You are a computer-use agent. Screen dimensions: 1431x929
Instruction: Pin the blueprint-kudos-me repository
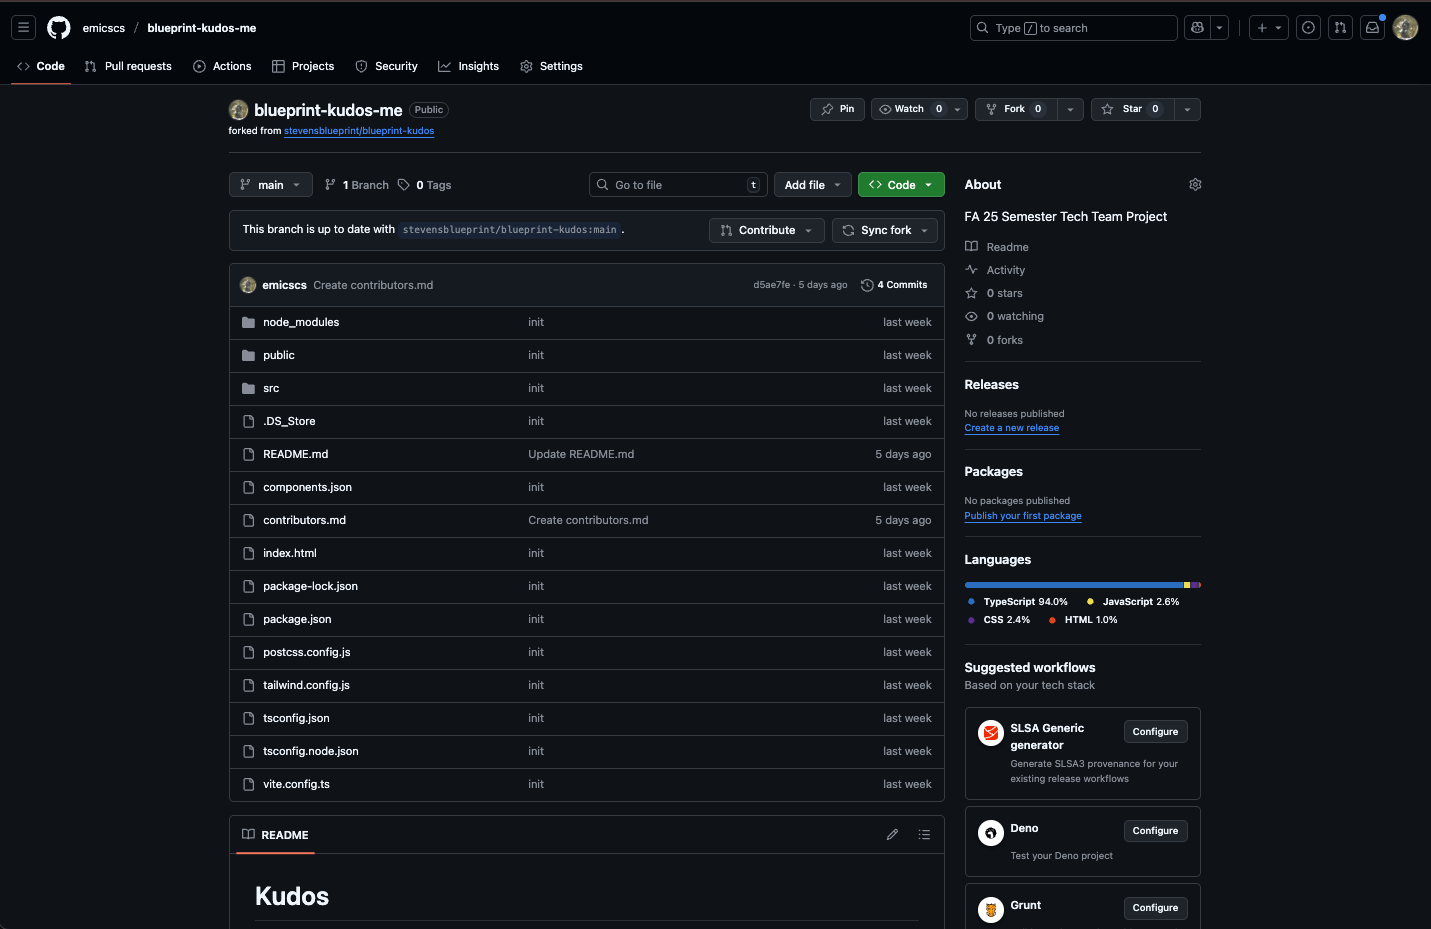tap(837, 109)
